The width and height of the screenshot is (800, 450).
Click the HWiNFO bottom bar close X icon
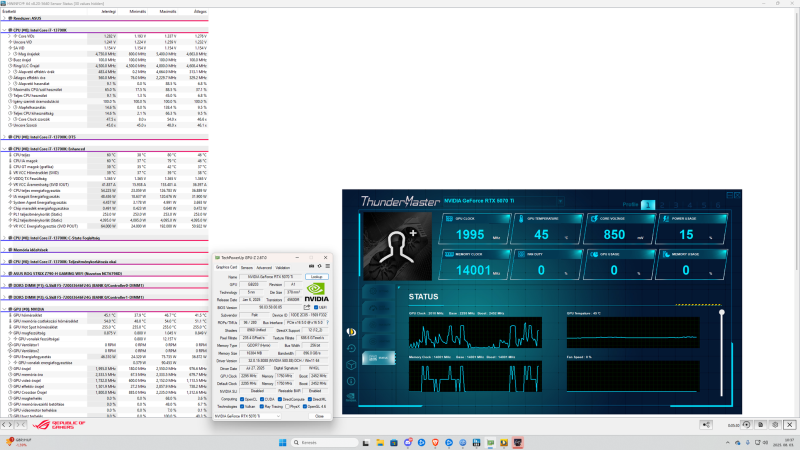(790, 424)
